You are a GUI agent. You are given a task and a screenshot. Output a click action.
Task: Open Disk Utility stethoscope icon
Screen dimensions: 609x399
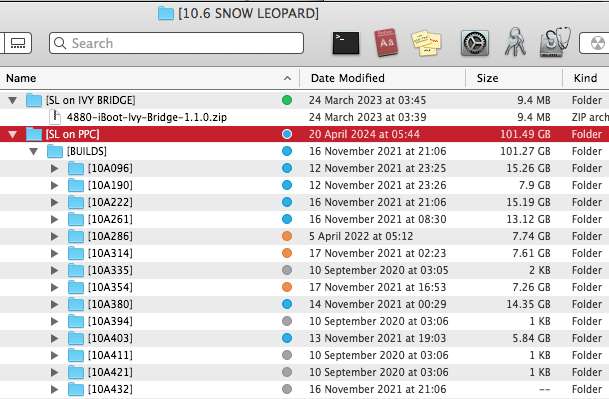(x=555, y=42)
